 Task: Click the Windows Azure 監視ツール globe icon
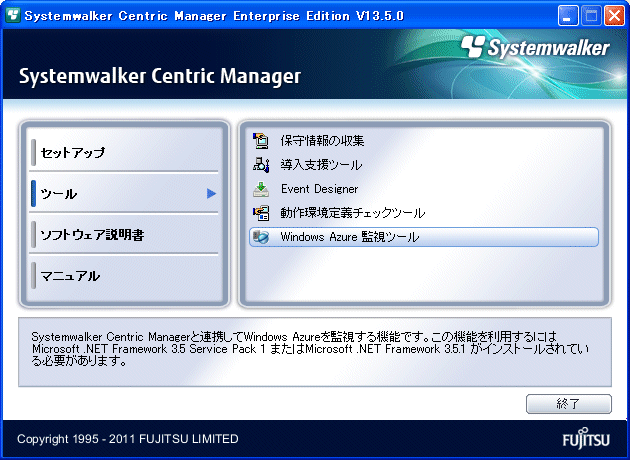(x=260, y=237)
